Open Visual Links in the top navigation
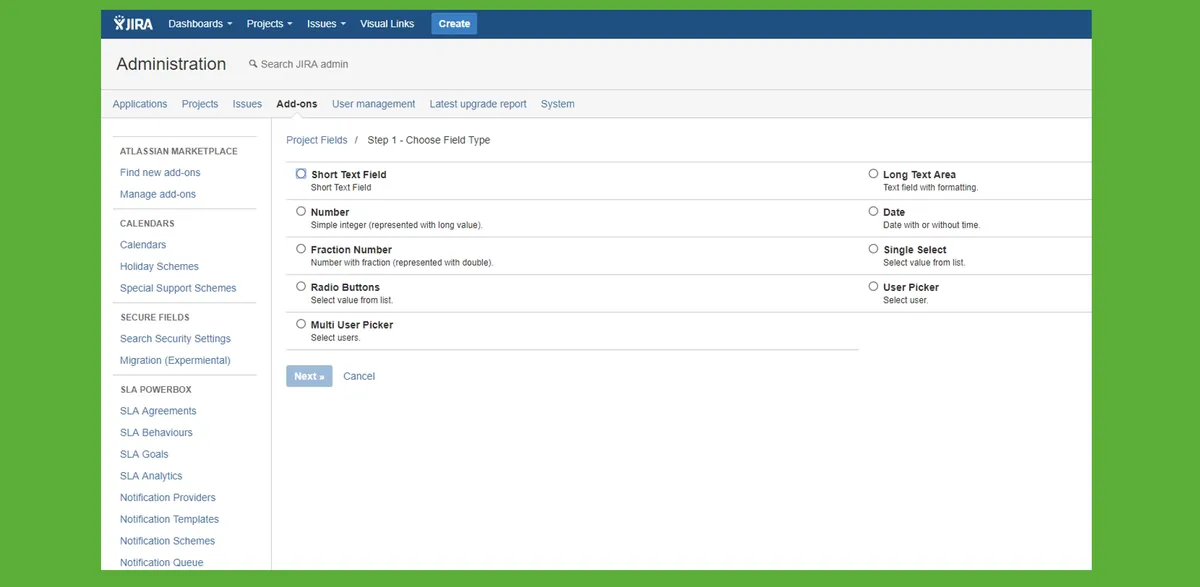Screen dimensions: 1200x587 (x=387, y=24)
